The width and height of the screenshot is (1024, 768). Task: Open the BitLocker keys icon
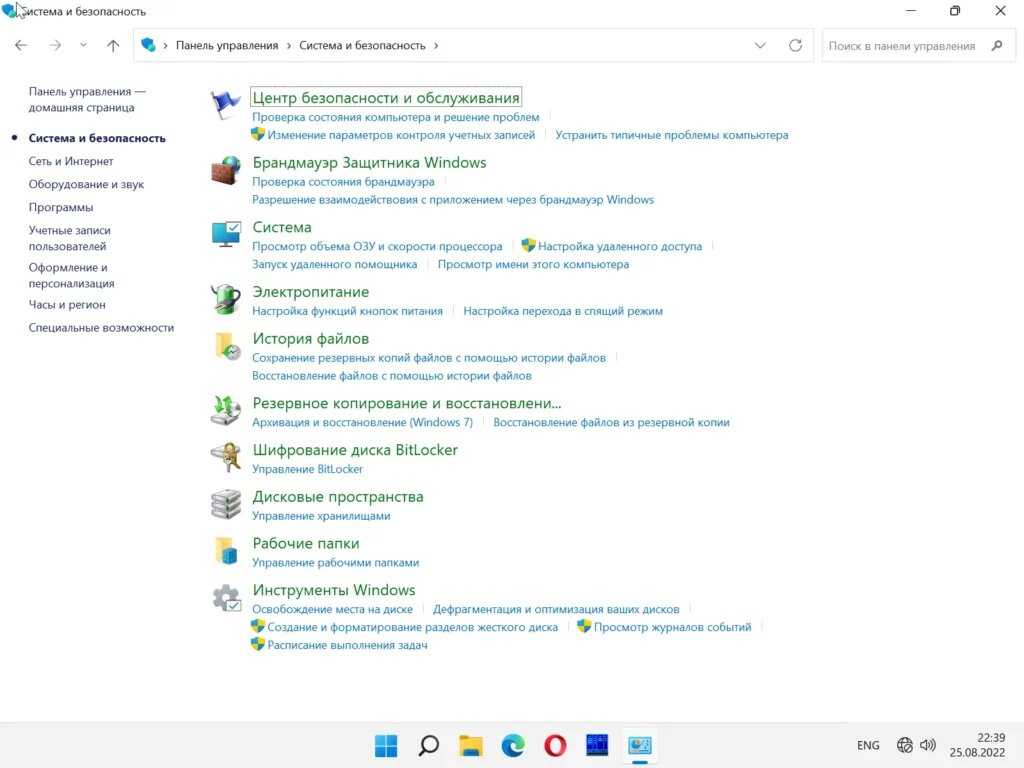point(226,457)
